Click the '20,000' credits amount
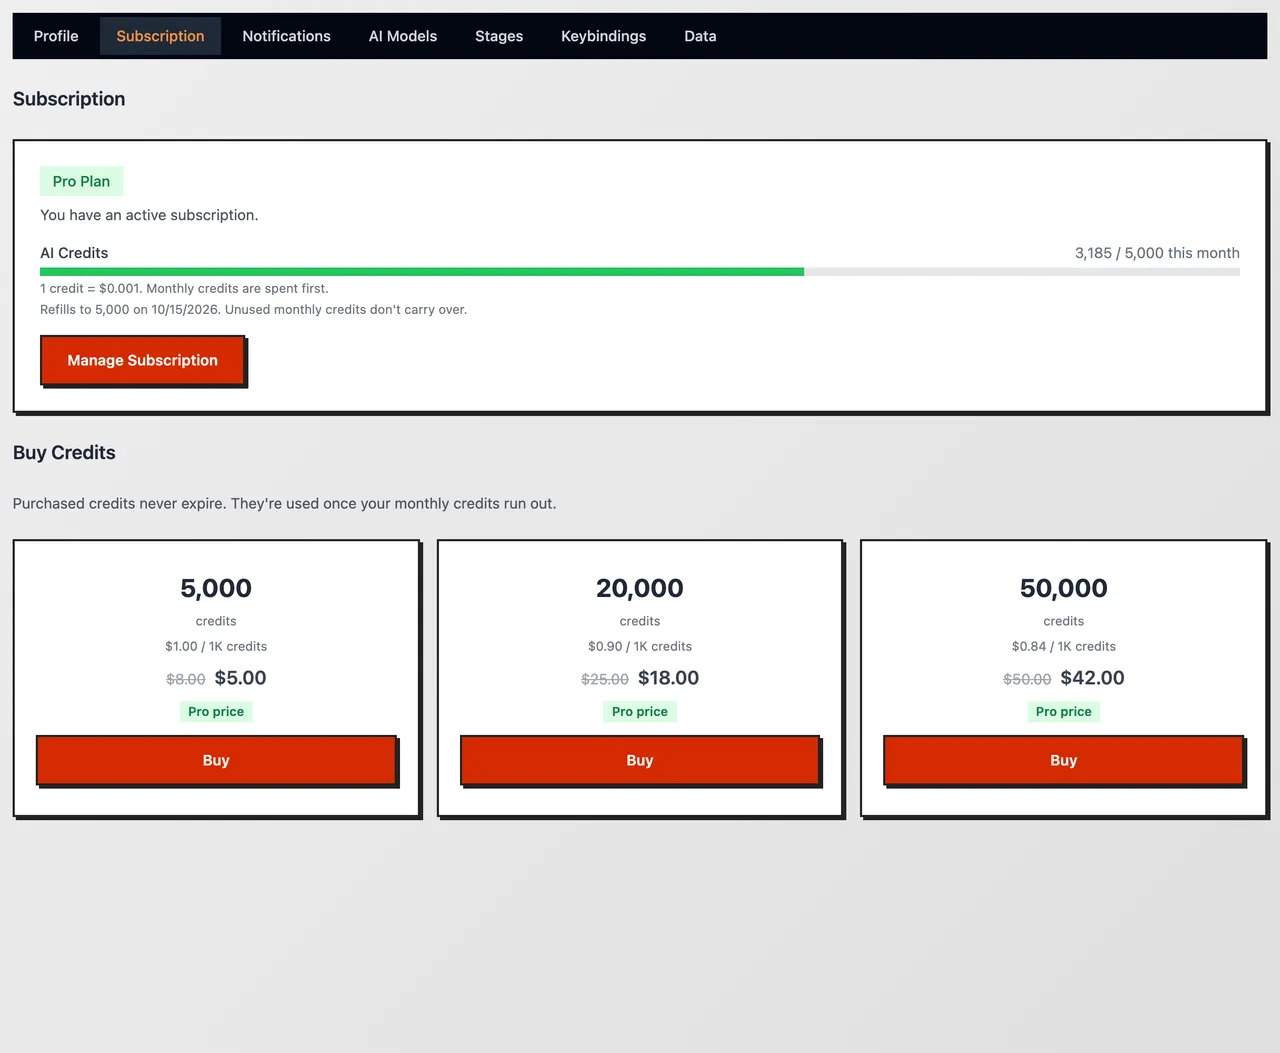This screenshot has width=1280, height=1053. (x=640, y=588)
